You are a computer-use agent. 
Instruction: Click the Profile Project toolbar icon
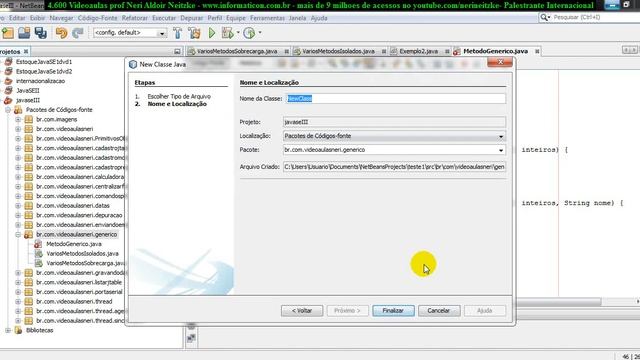(249, 33)
